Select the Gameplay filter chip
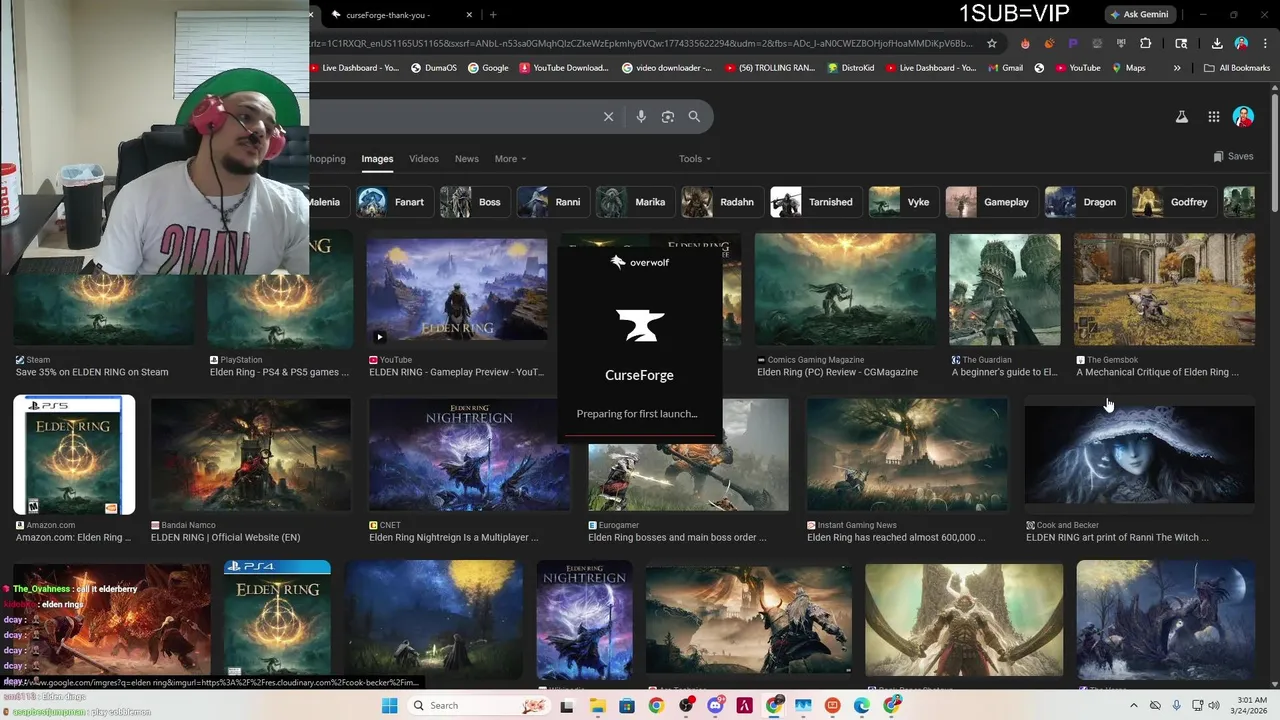Viewport: 1280px width, 720px height. pos(990,202)
